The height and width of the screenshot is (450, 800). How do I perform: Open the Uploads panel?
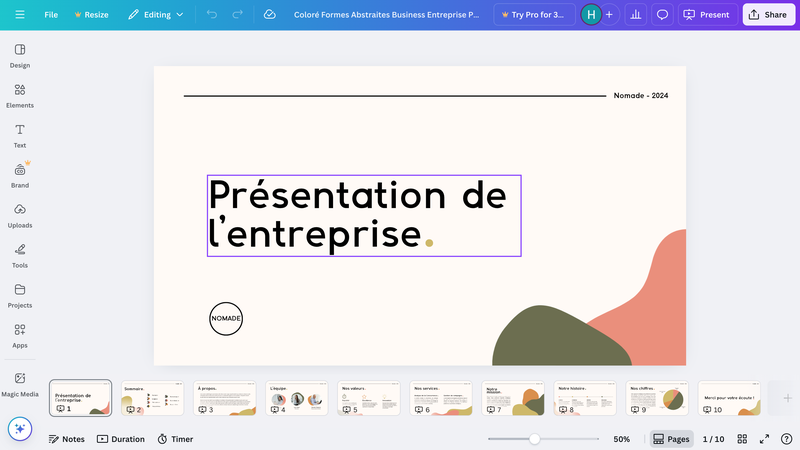[x=20, y=216]
